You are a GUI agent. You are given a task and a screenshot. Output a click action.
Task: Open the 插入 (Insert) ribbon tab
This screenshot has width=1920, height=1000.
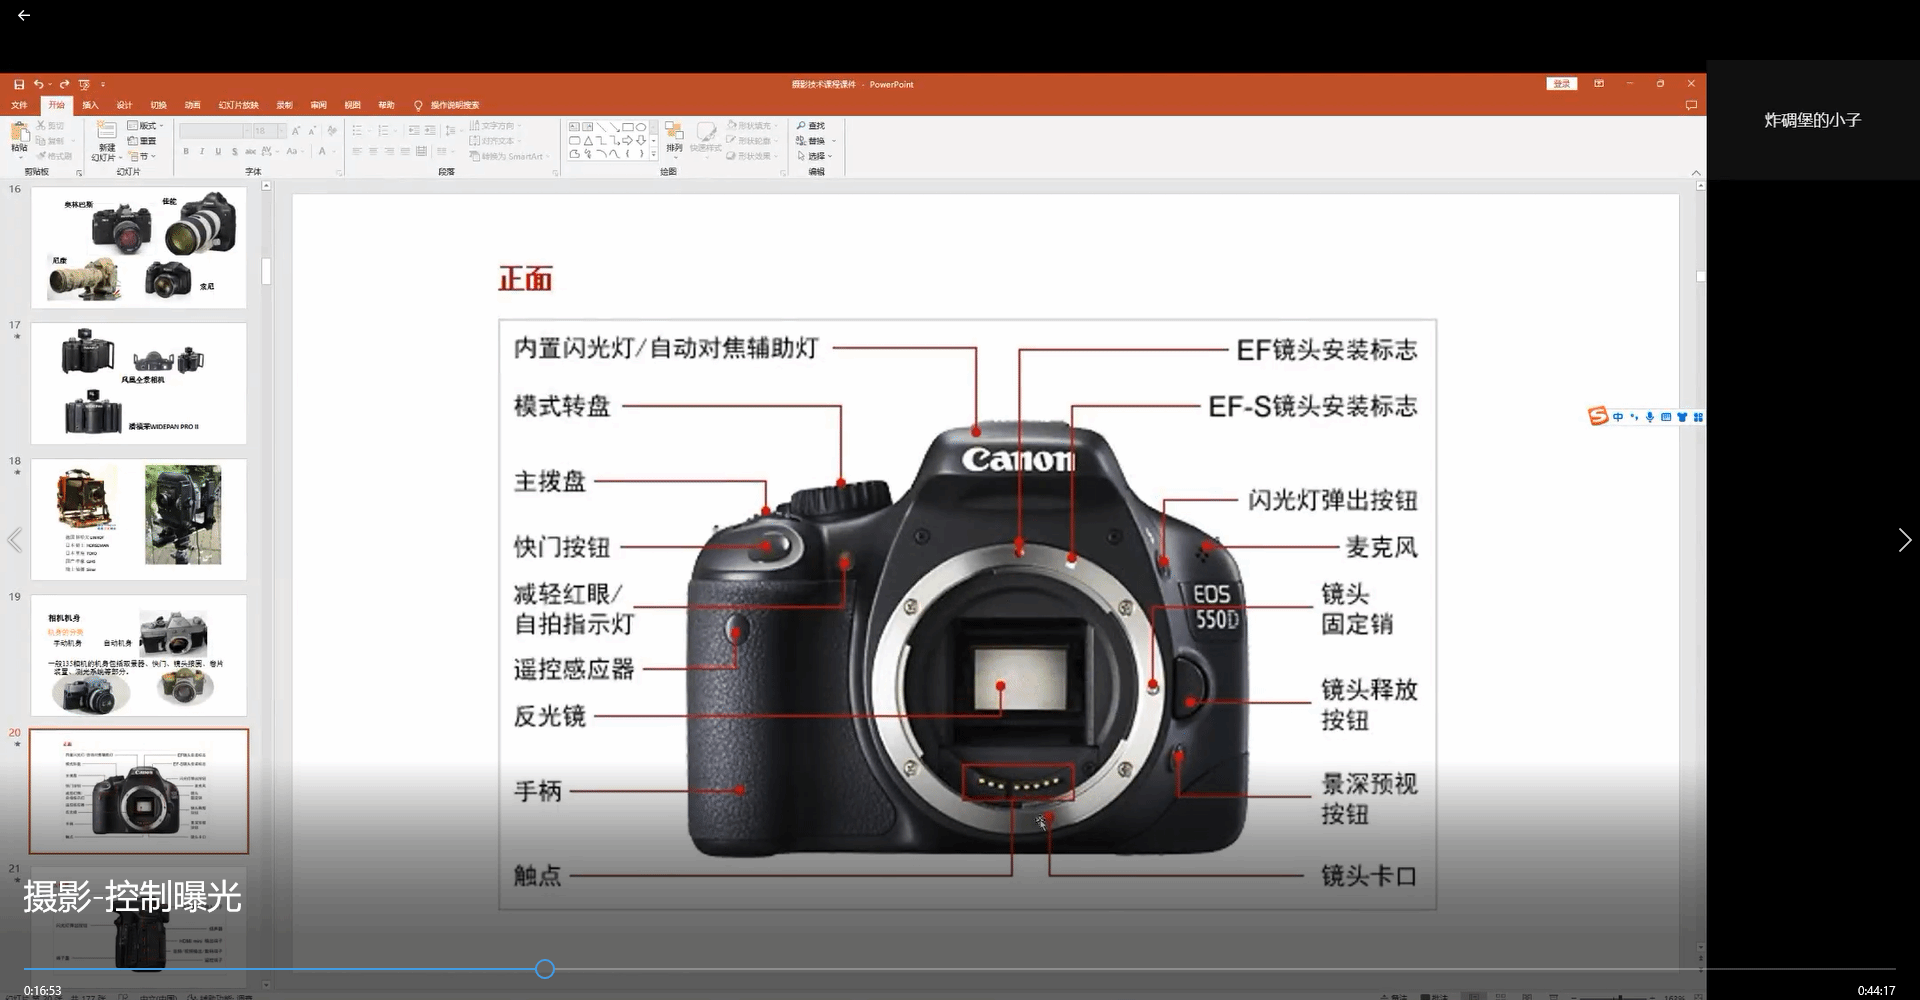click(x=90, y=105)
